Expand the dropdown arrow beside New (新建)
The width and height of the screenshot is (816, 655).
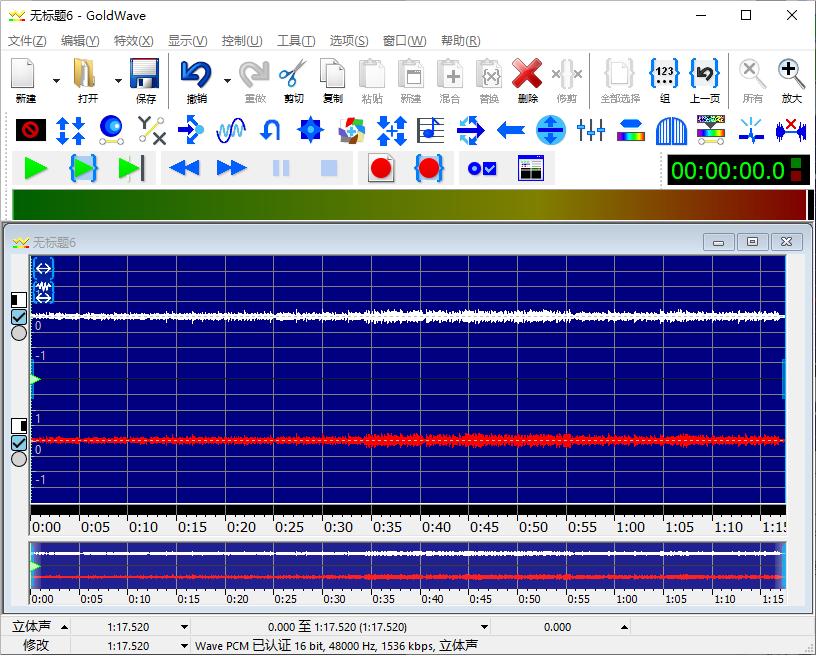pyautogui.click(x=56, y=81)
